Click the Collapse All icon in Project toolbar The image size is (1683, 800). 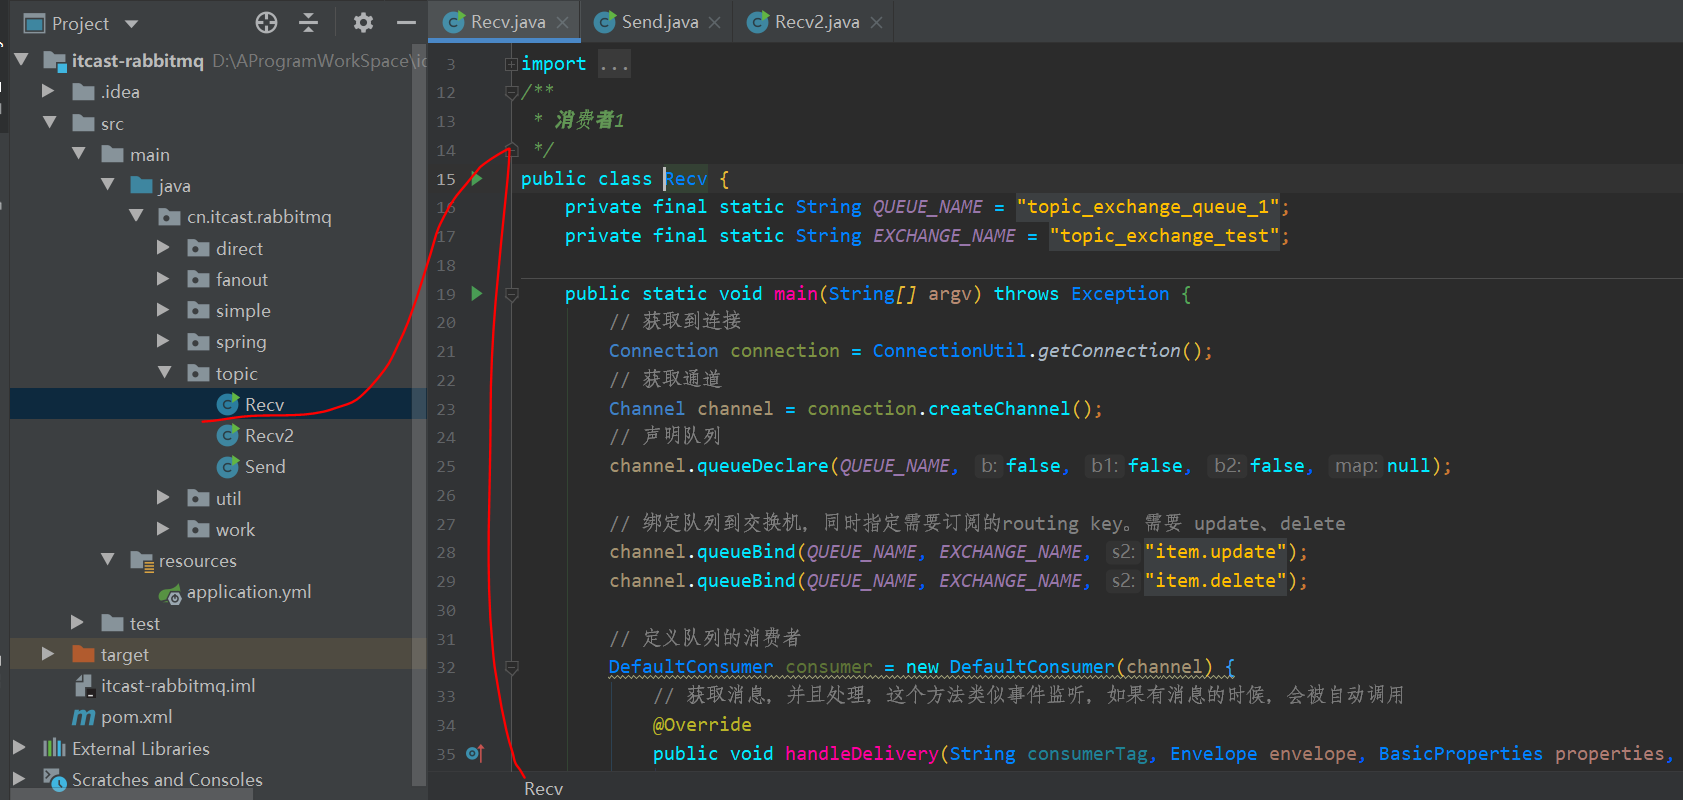pyautogui.click(x=309, y=22)
